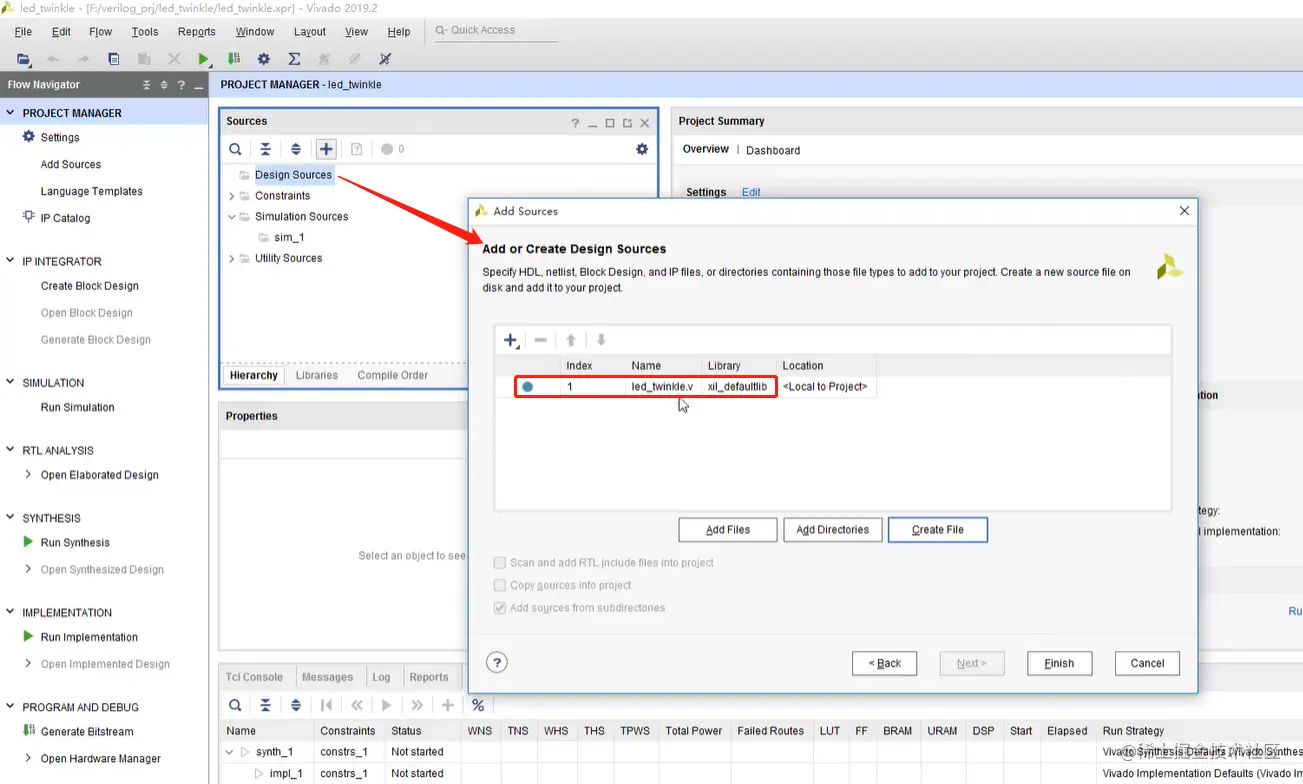This screenshot has width=1303, height=784.
Task: Collapse Simulation Sources folder
Action: pyautogui.click(x=232, y=216)
